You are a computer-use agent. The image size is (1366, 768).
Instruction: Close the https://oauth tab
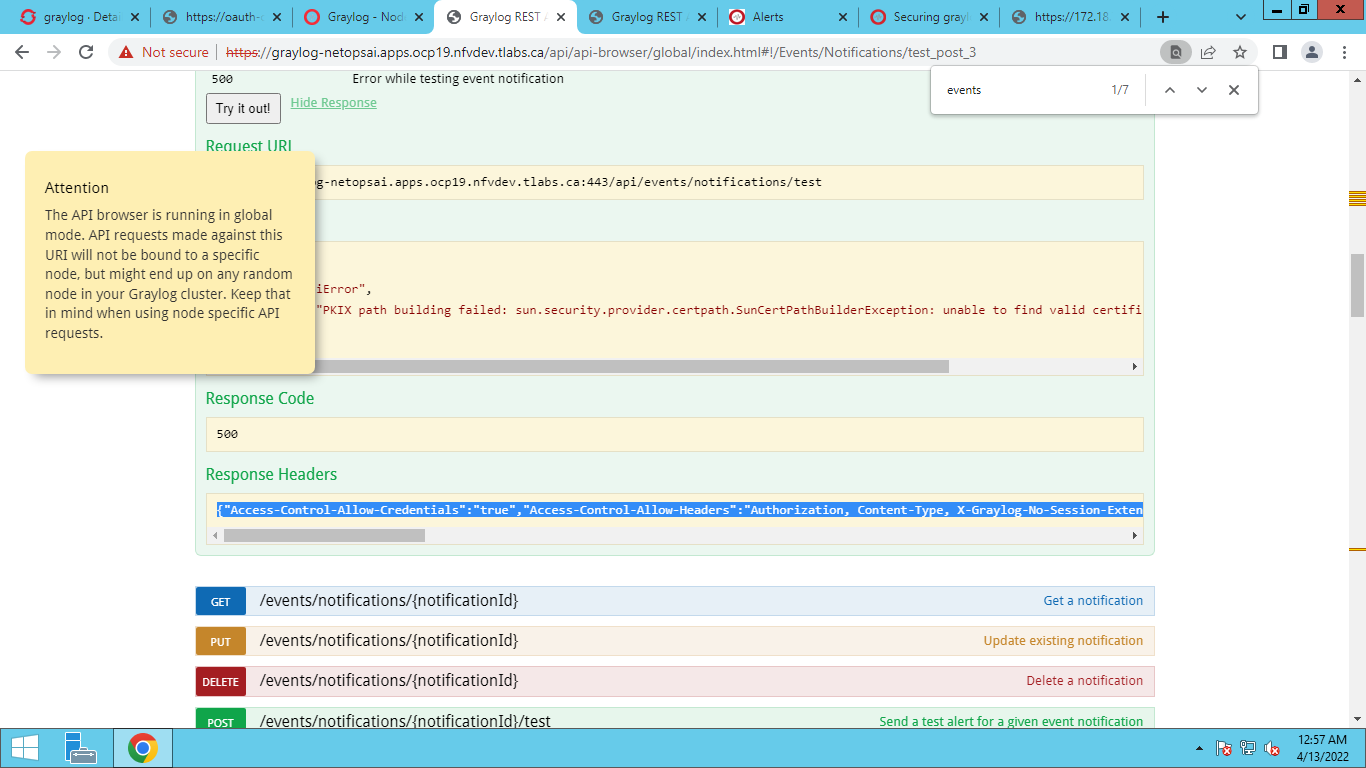tap(276, 17)
